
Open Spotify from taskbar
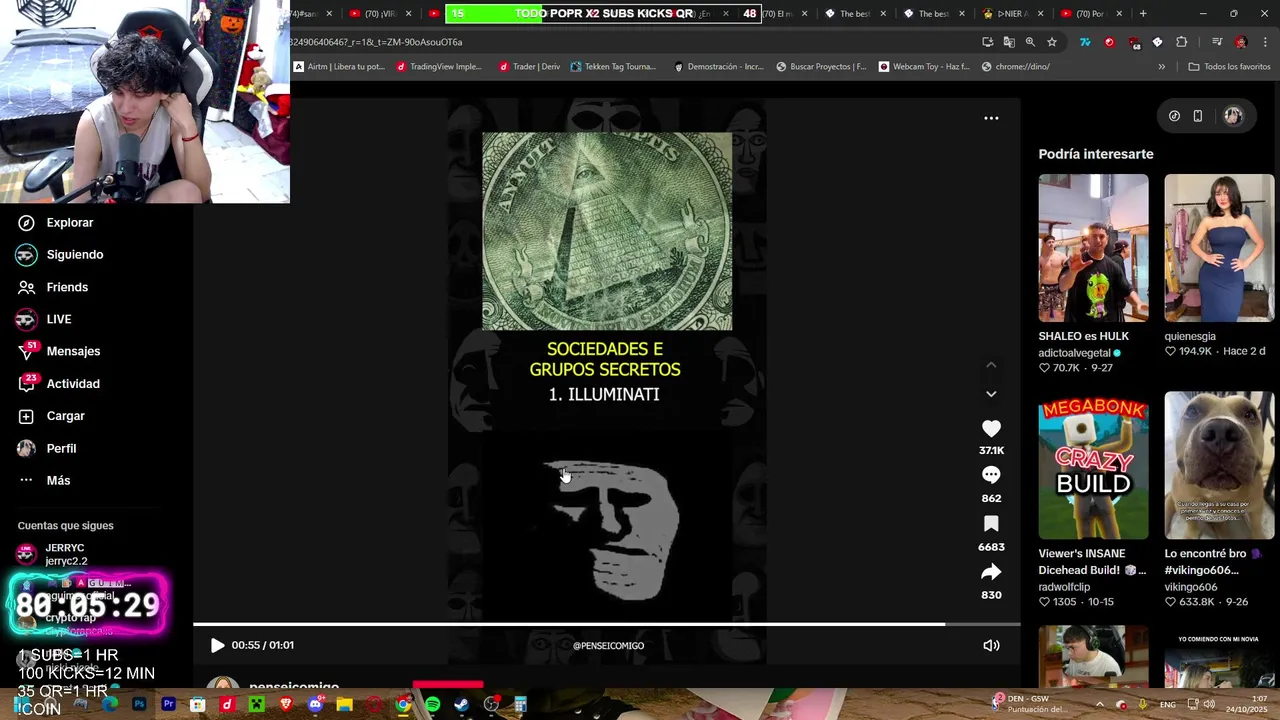(432, 705)
